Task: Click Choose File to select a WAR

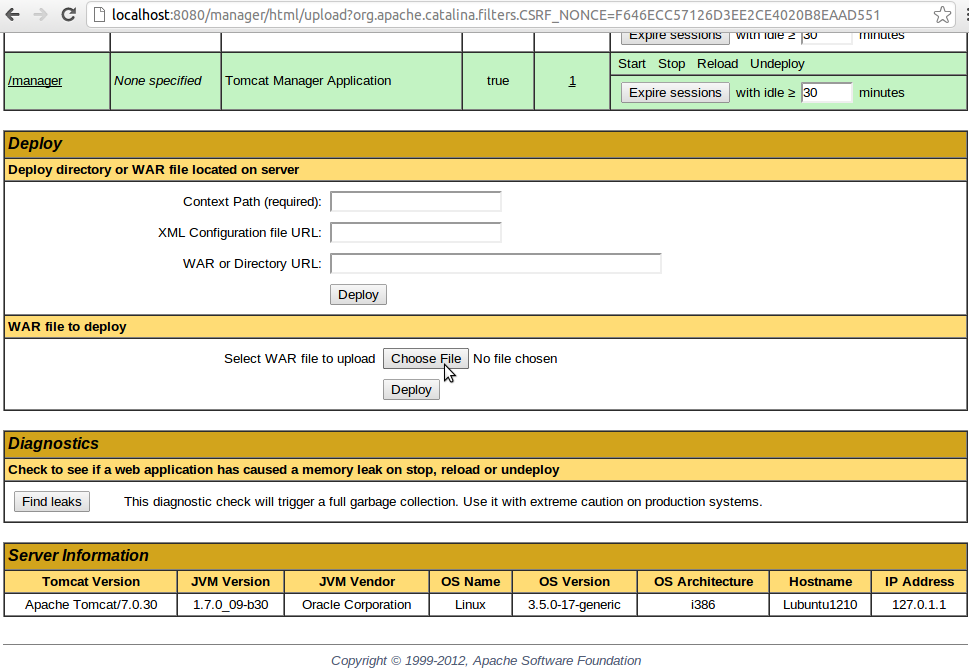Action: point(425,359)
